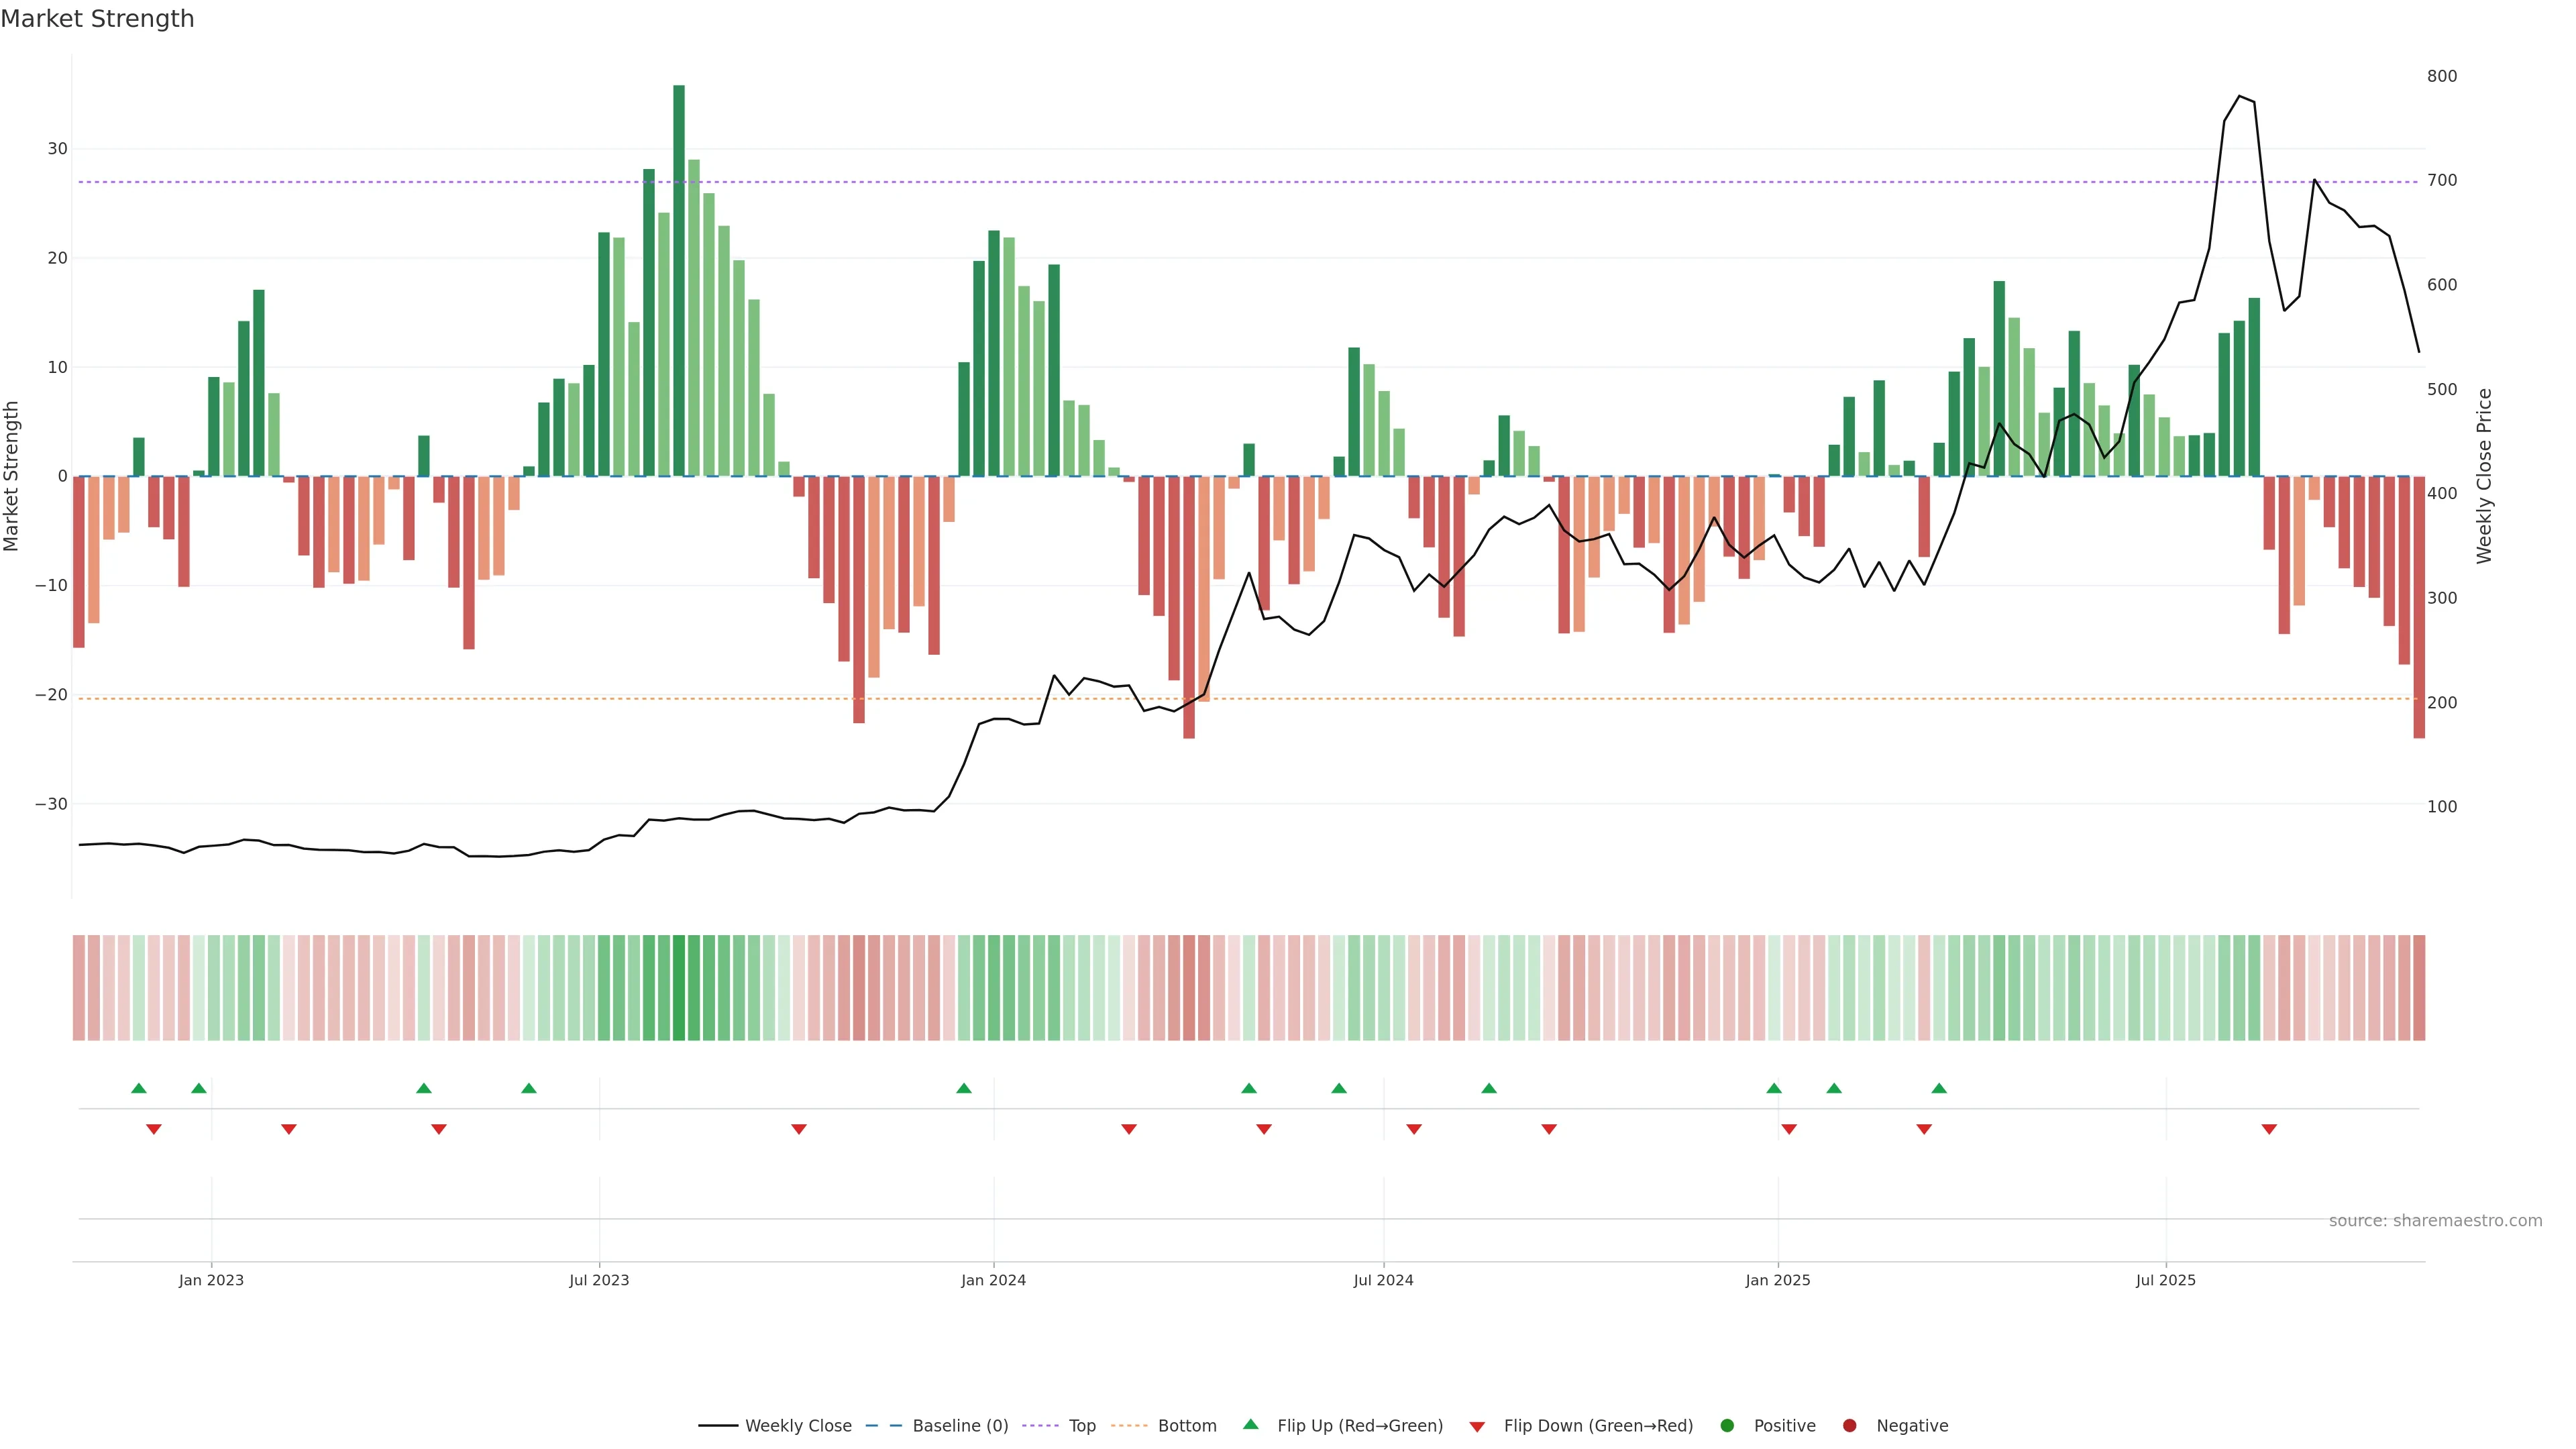Image resolution: width=2576 pixels, height=1449 pixels.
Task: Click the Negative red circle legend icon
Action: click(x=1849, y=1425)
